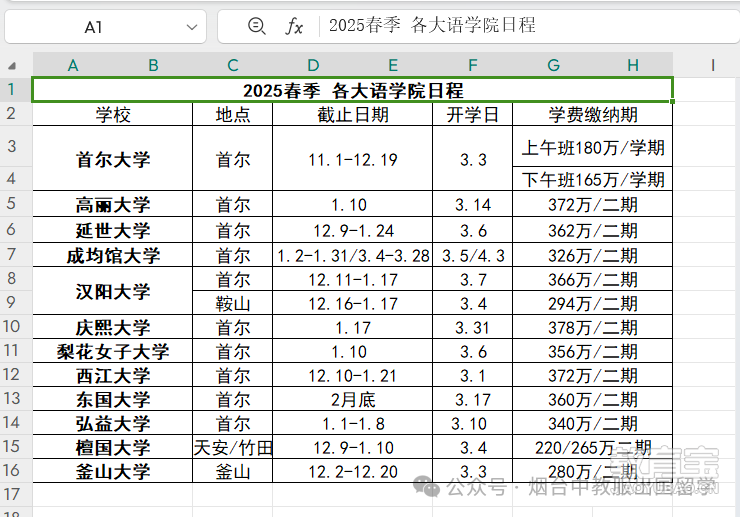Click the 3.5/4.3 start date cell
This screenshot has width=740, height=517.
[x=472, y=255]
